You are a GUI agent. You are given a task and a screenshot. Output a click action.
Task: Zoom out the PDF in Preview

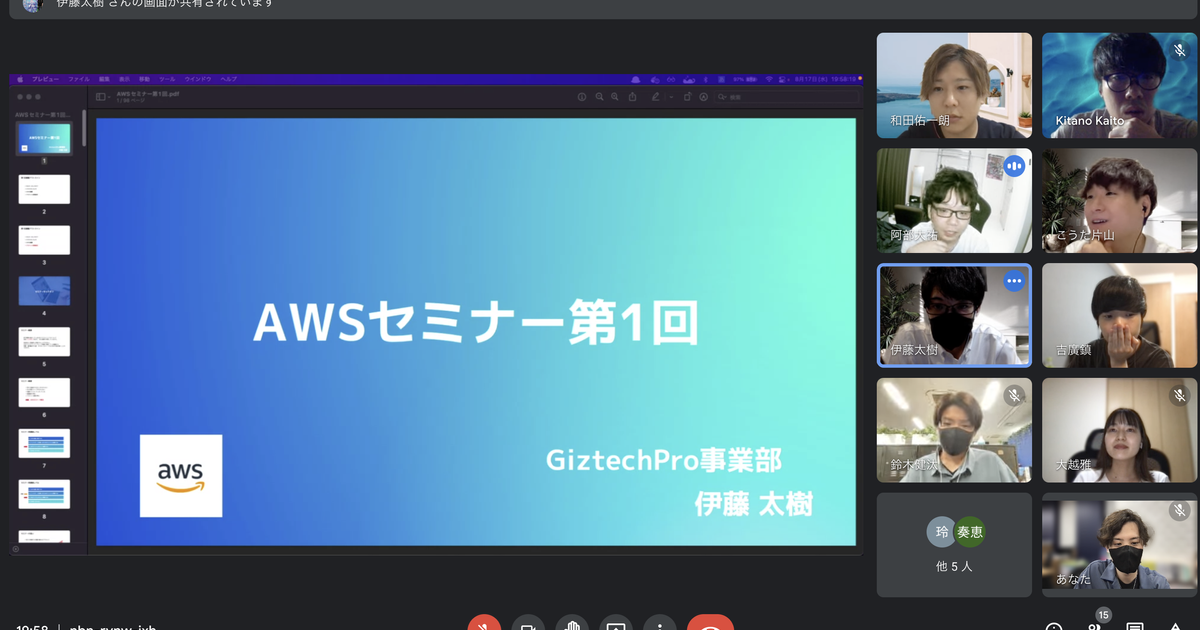(x=599, y=97)
